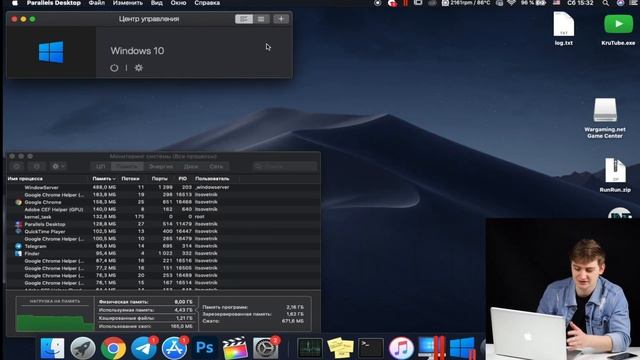The image size is (640, 360).
Task: Select the Parallels Desktop process row
Action: point(163,224)
